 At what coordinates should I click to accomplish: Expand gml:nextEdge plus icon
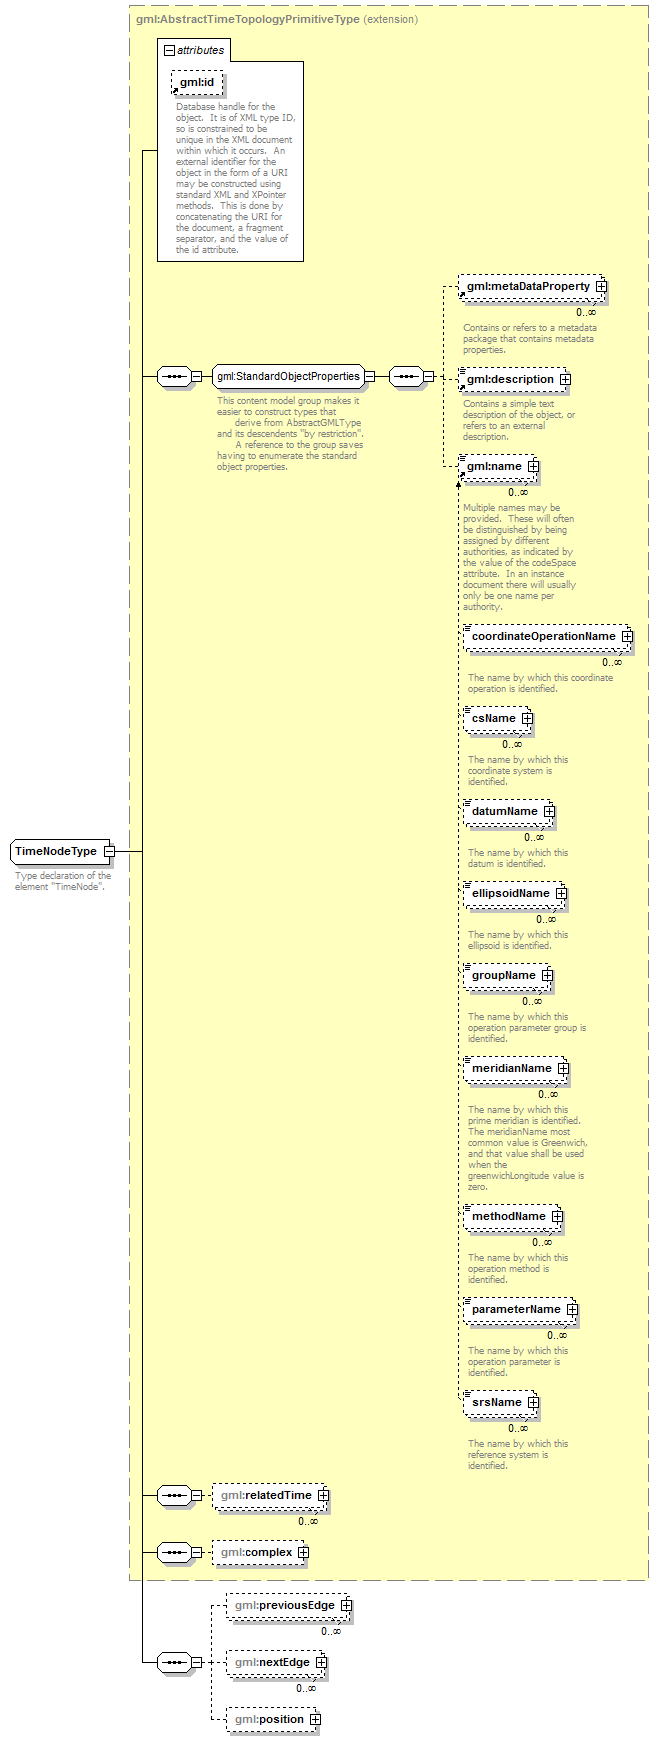click(x=321, y=1662)
